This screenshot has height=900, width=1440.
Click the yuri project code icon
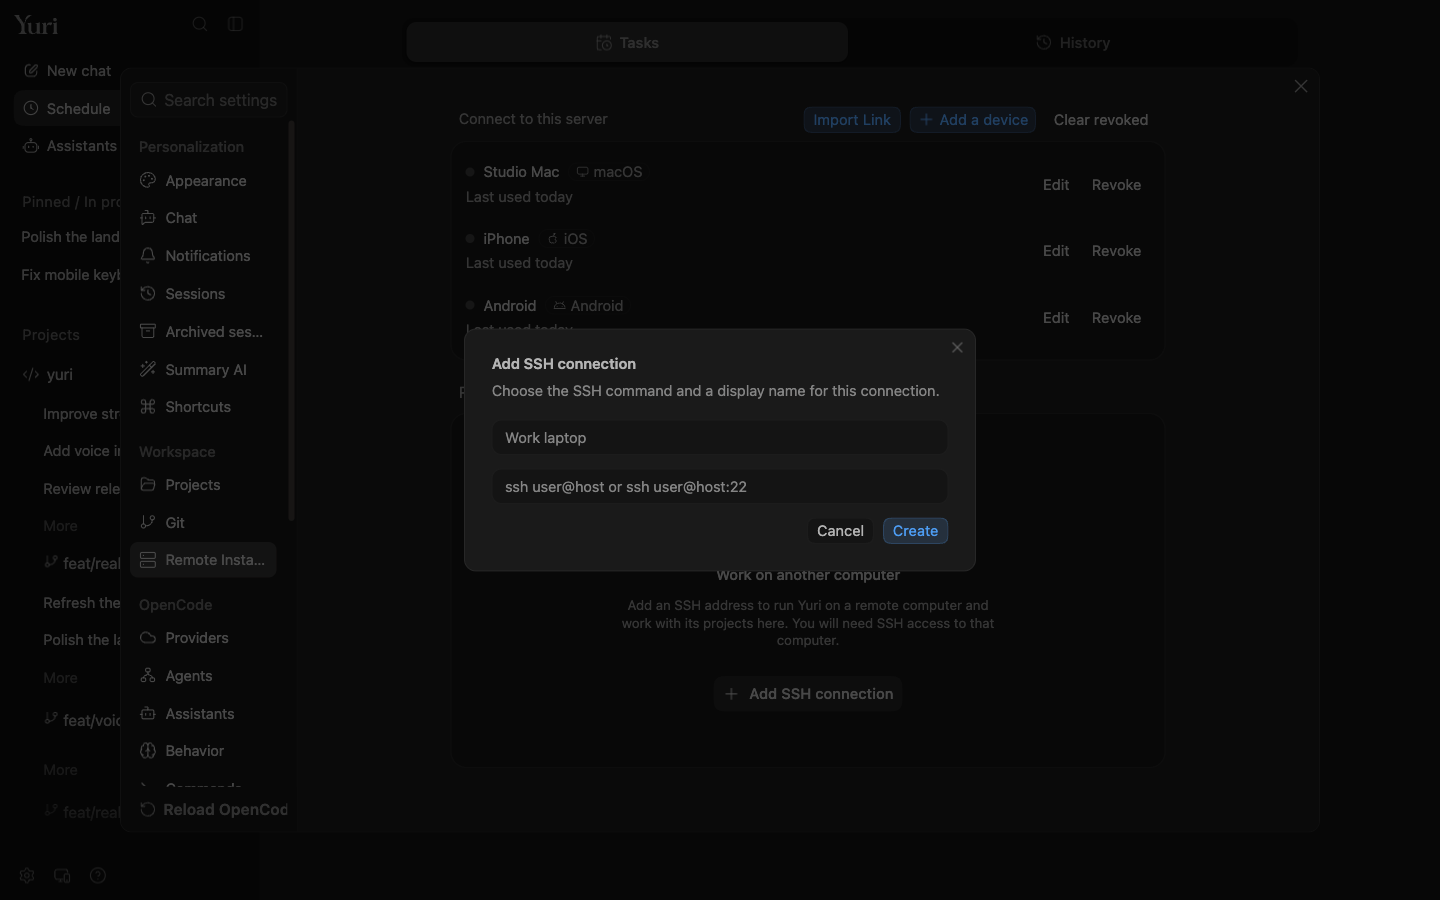click(x=31, y=374)
